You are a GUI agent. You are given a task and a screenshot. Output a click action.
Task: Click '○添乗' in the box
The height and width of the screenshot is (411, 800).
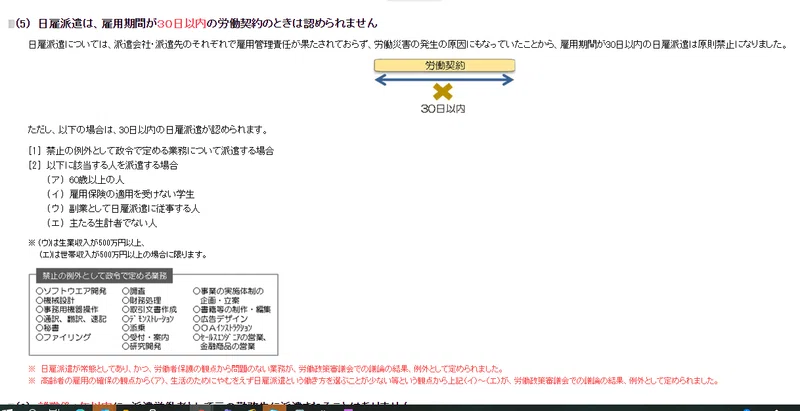pyautogui.click(x=134, y=328)
